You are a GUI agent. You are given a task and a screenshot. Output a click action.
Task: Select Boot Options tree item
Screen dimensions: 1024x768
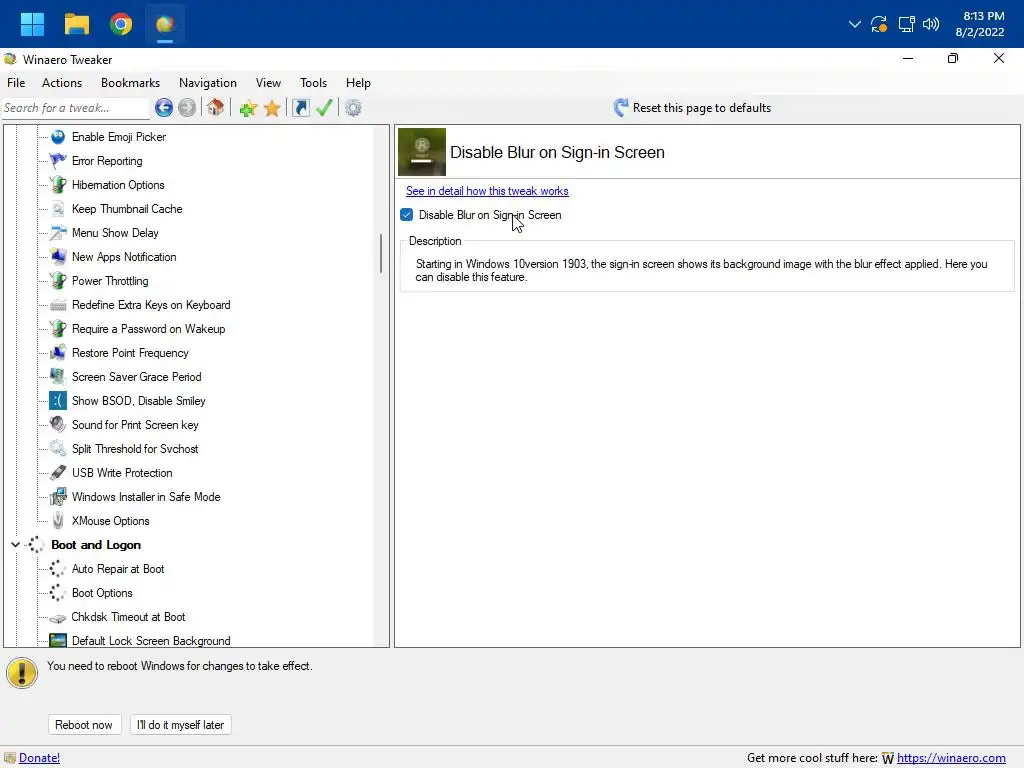click(103, 593)
